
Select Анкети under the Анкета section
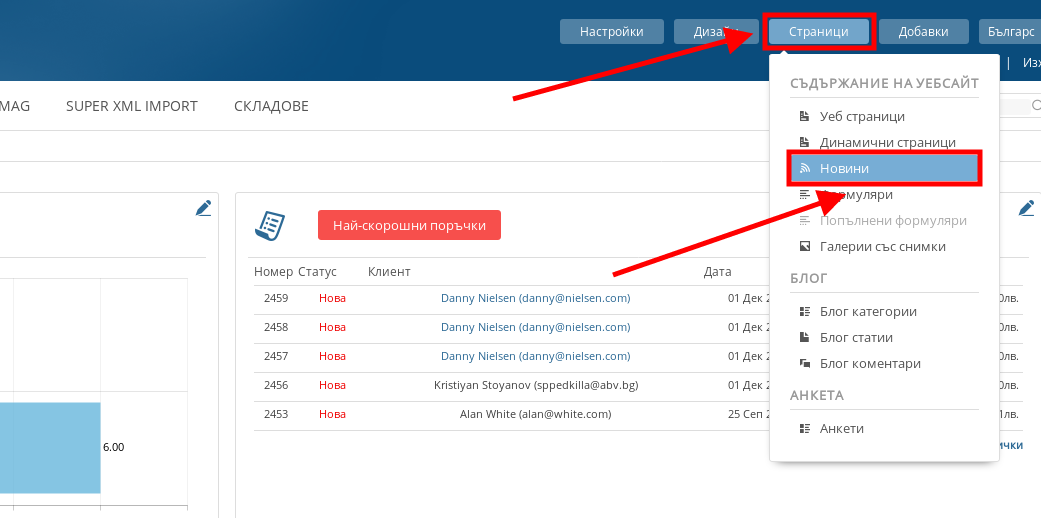coord(841,429)
